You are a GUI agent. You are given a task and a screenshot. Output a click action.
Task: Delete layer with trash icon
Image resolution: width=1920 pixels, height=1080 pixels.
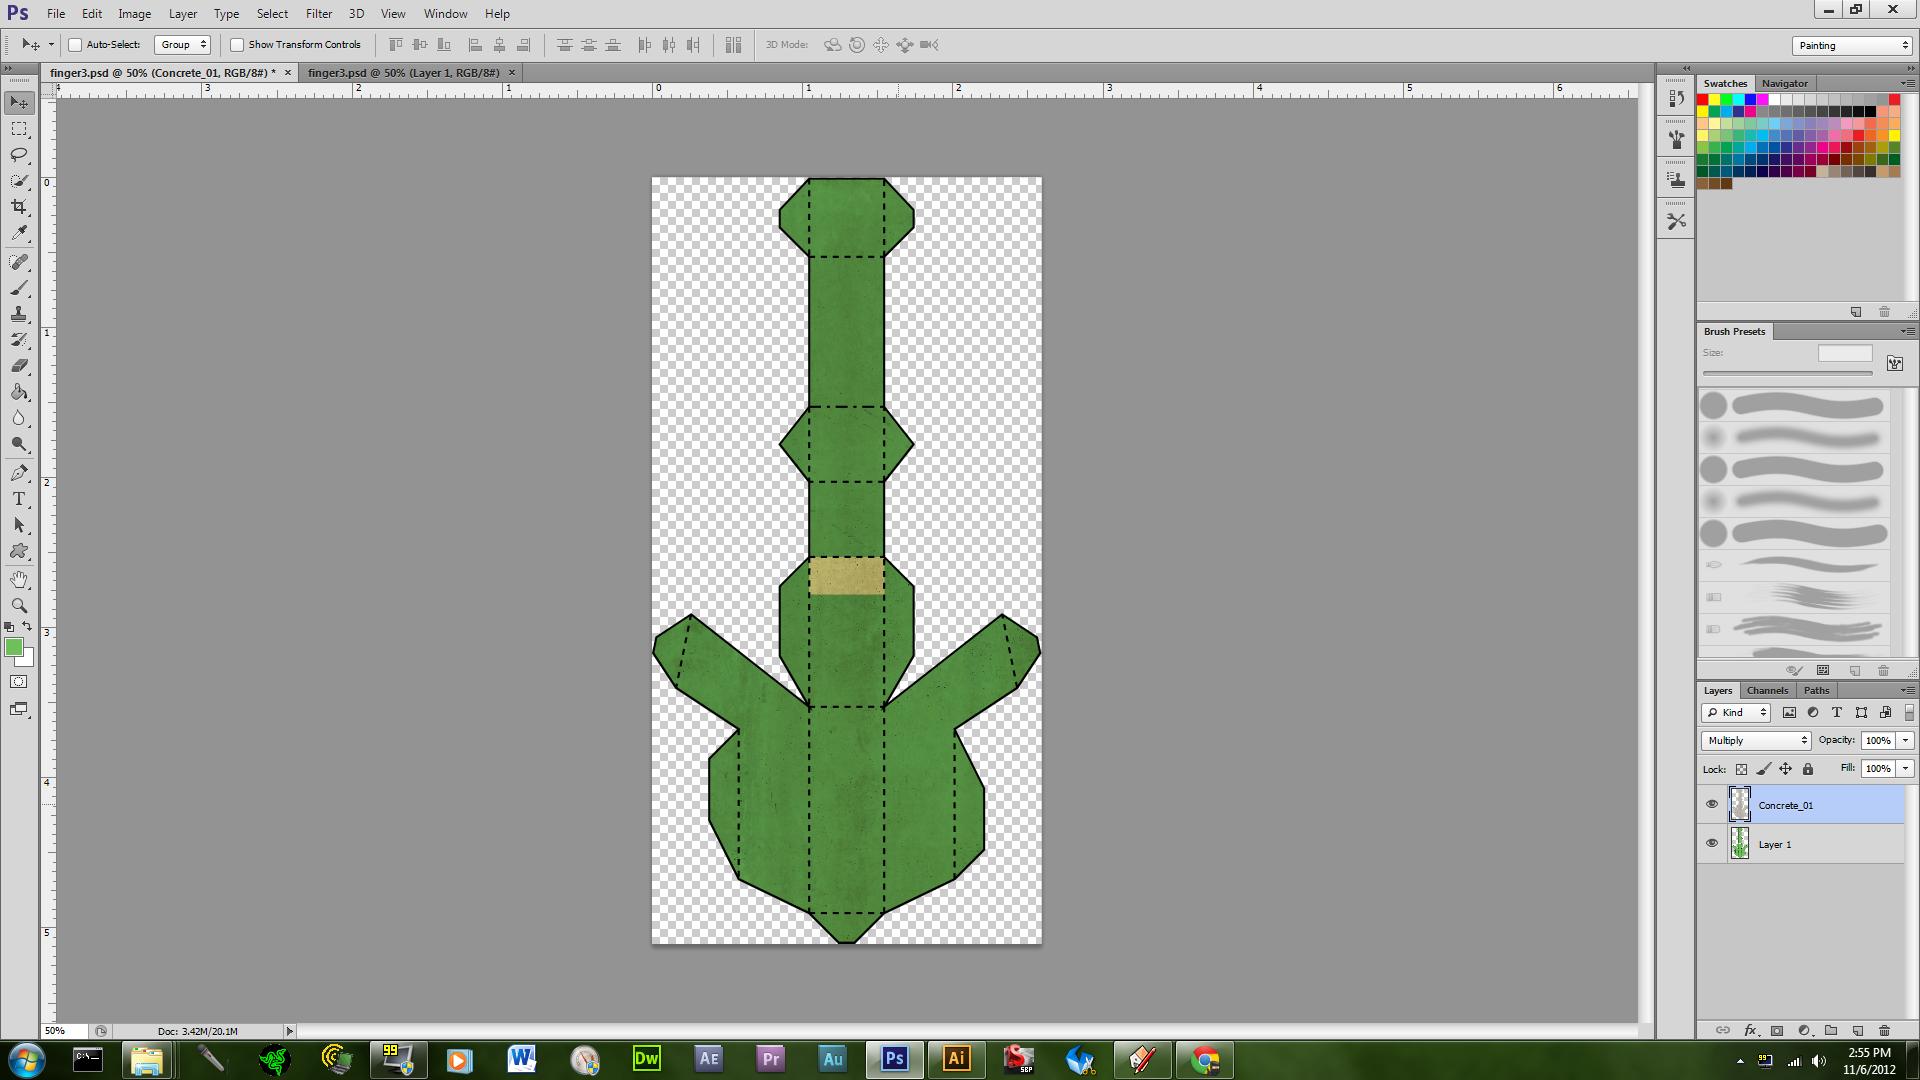(x=1884, y=1030)
